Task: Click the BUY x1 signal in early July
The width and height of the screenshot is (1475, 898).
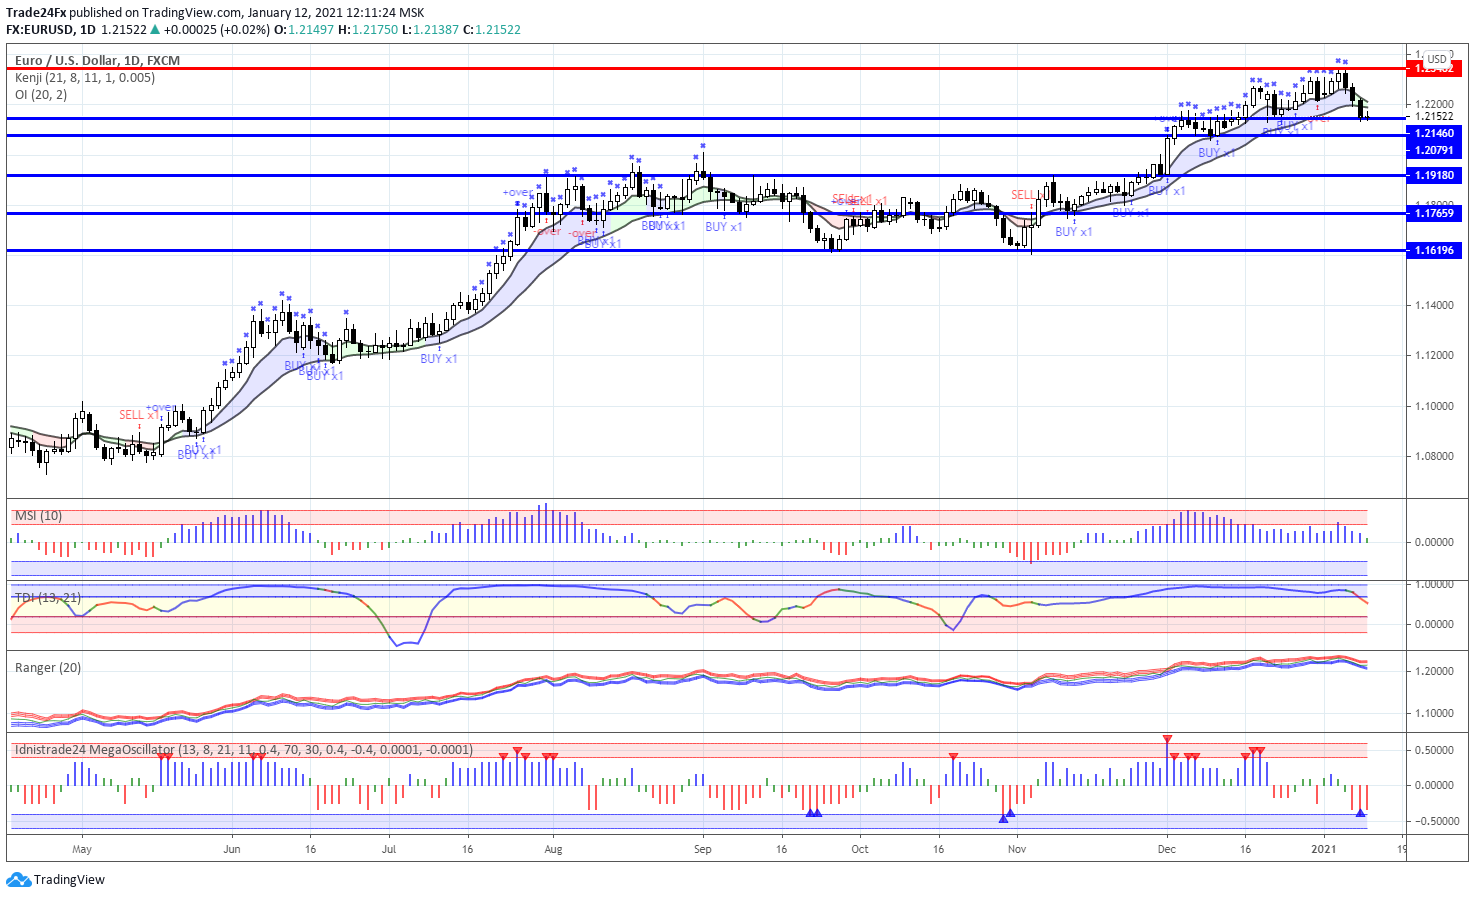Action: point(439,359)
